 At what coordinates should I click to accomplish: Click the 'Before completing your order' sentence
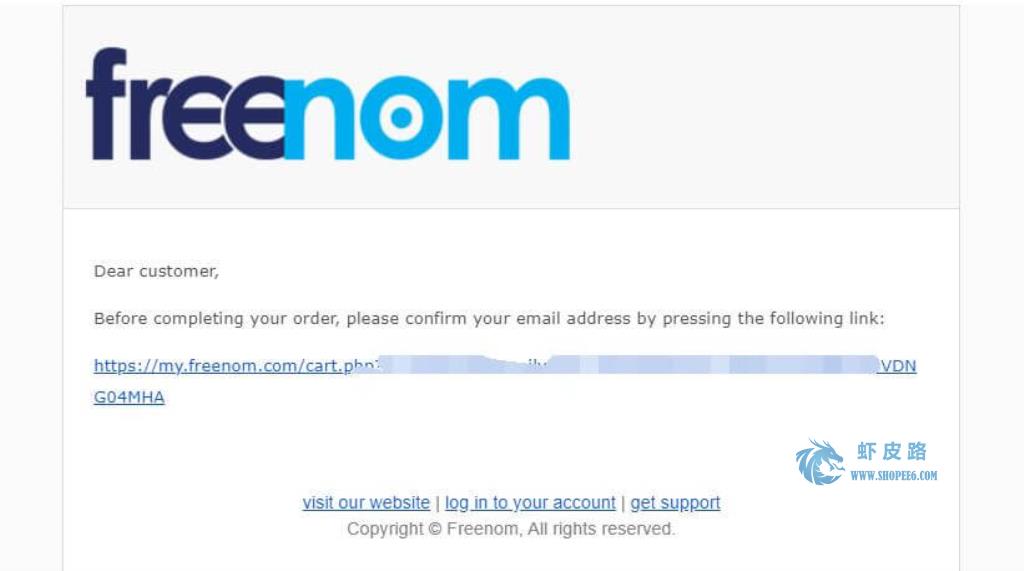(x=488, y=319)
